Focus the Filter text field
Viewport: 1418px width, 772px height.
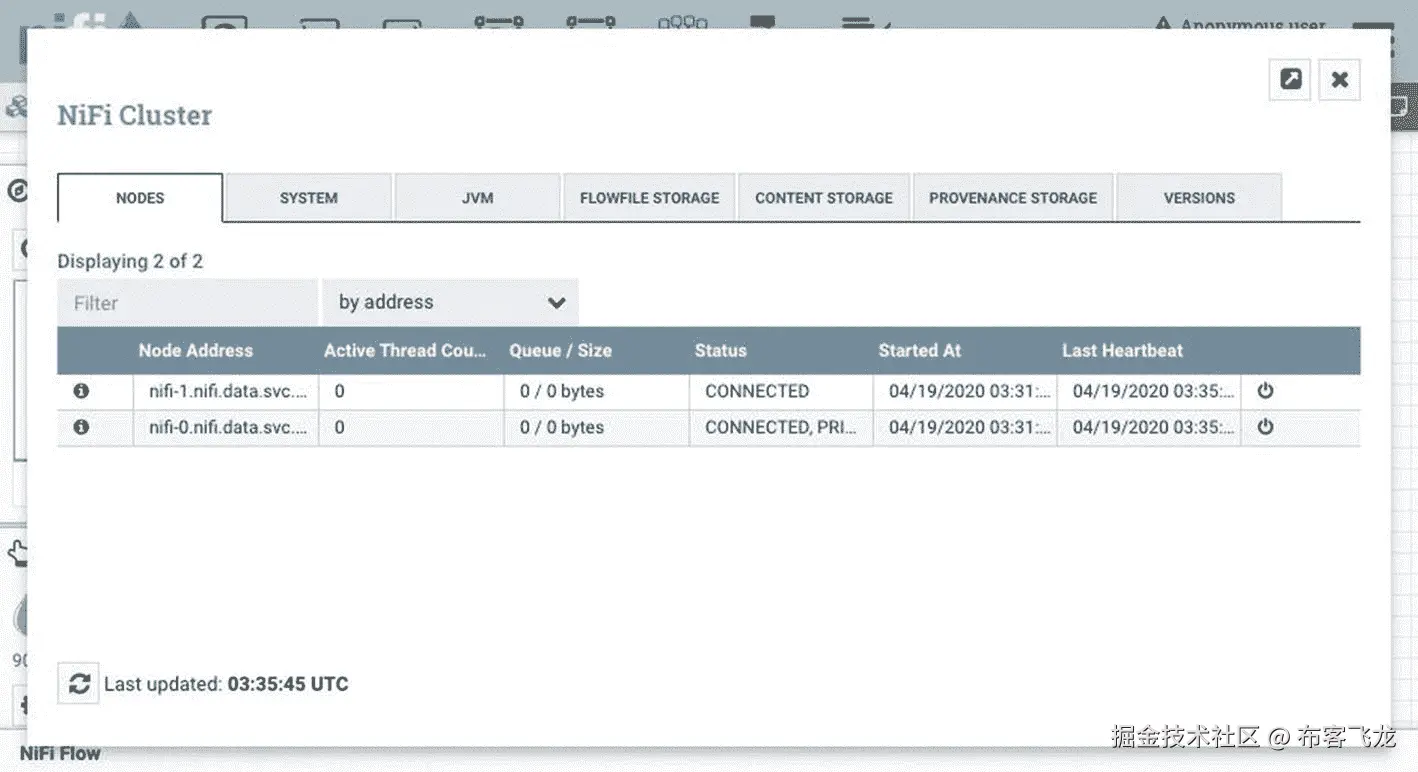point(188,303)
